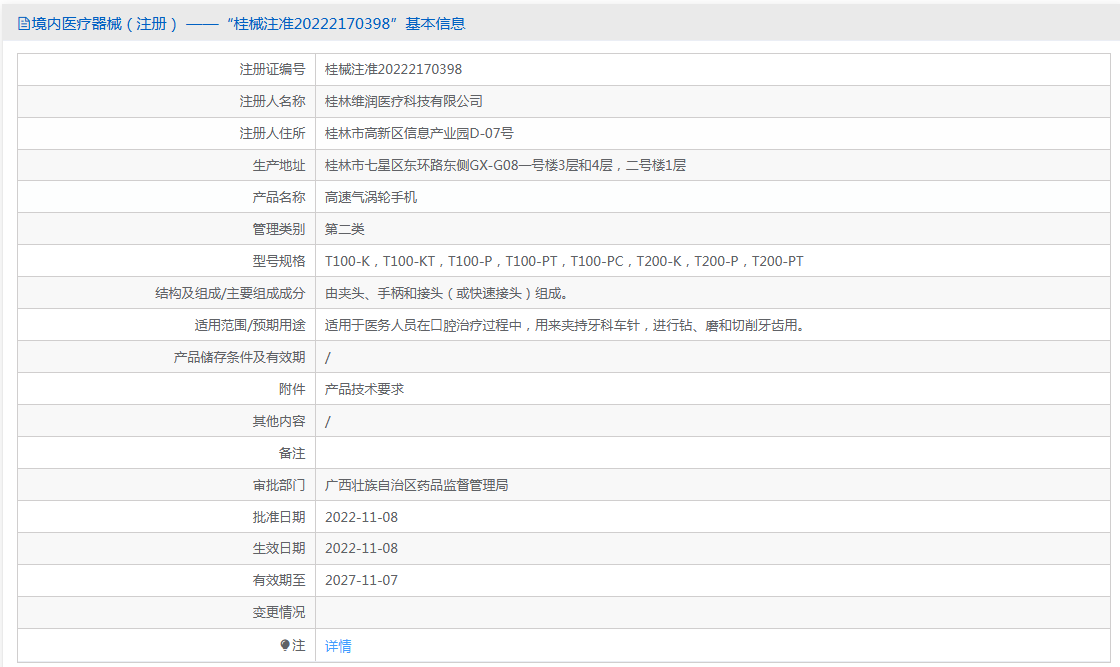
Task: Select registration number value 桂械注准20222170398
Action: click(394, 69)
